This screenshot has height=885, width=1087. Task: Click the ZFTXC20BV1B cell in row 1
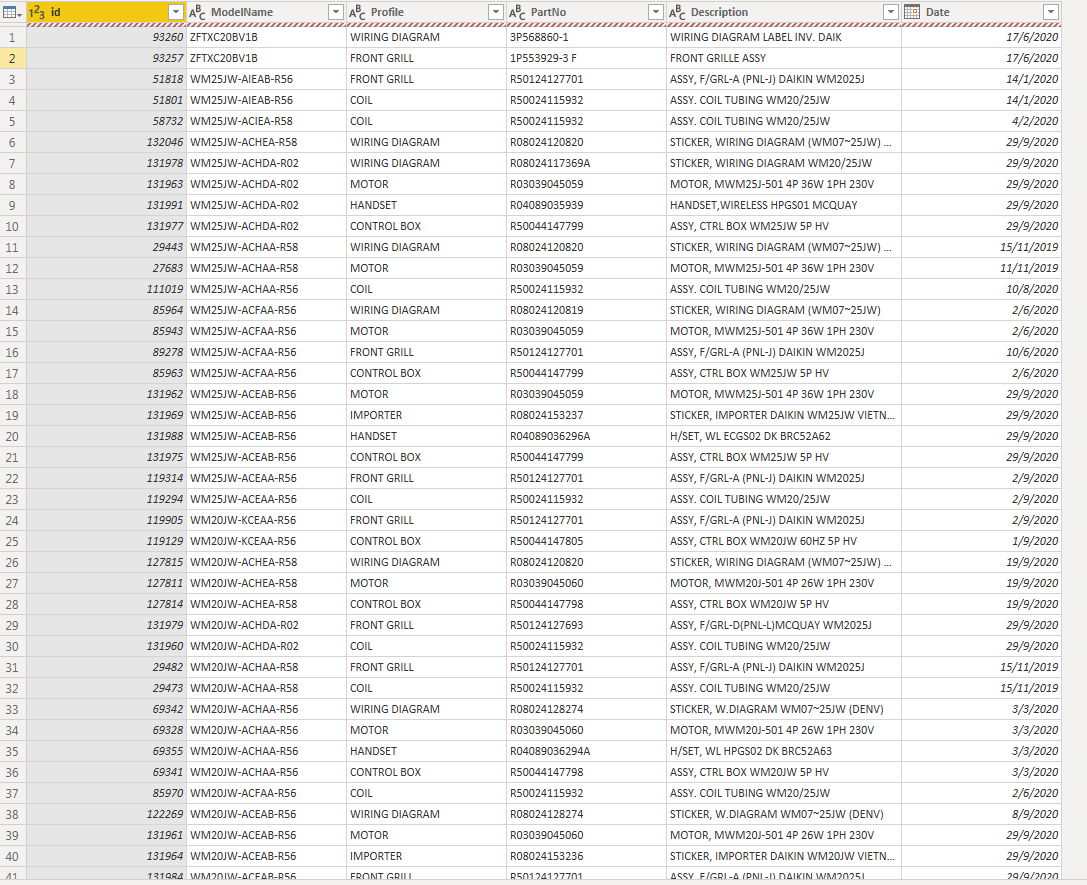[x=266, y=37]
